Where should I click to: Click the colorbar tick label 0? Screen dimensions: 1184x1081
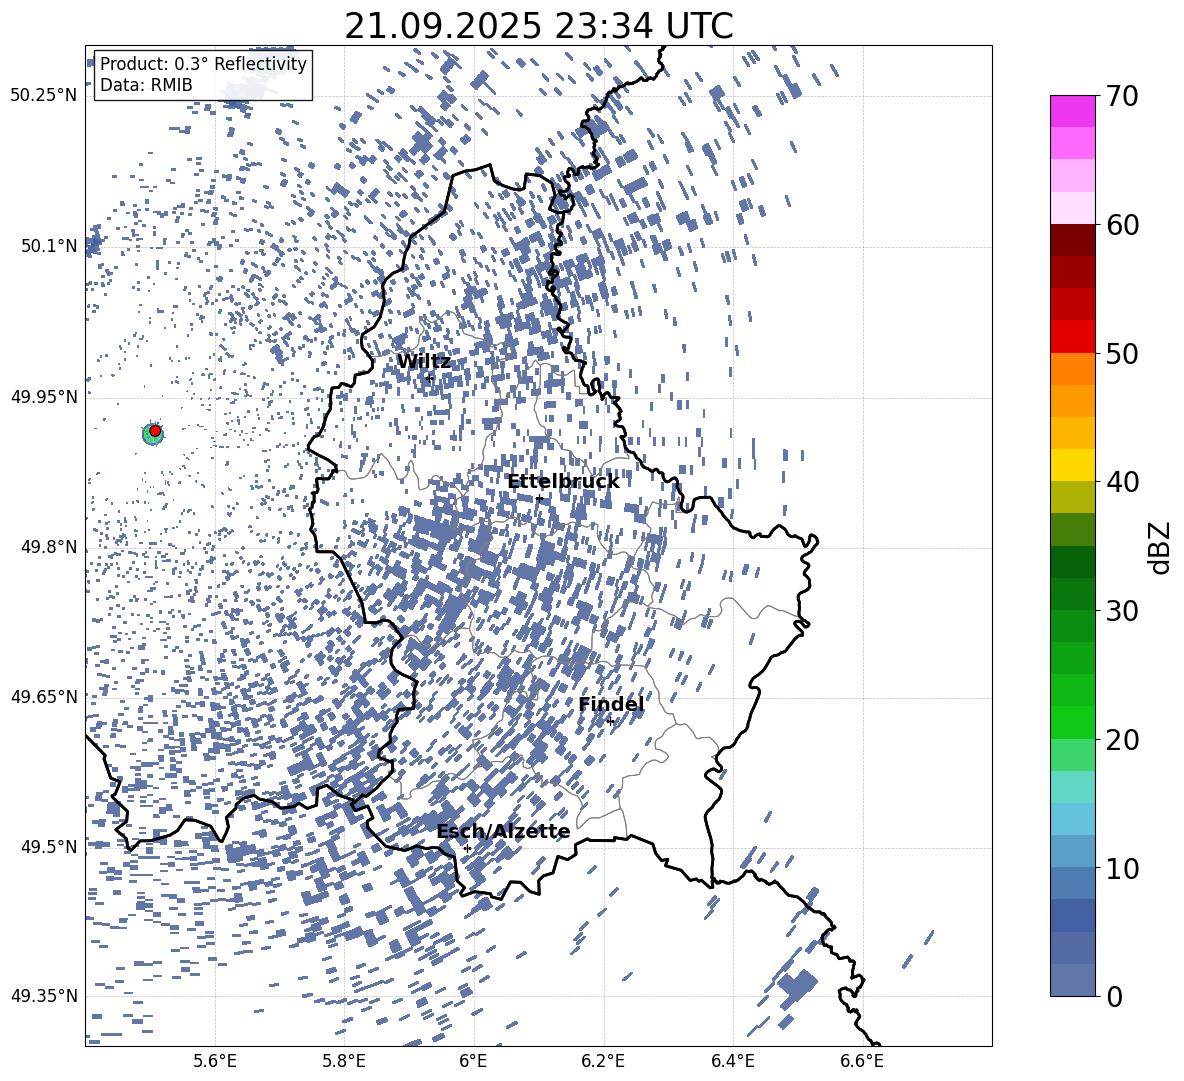1115,997
